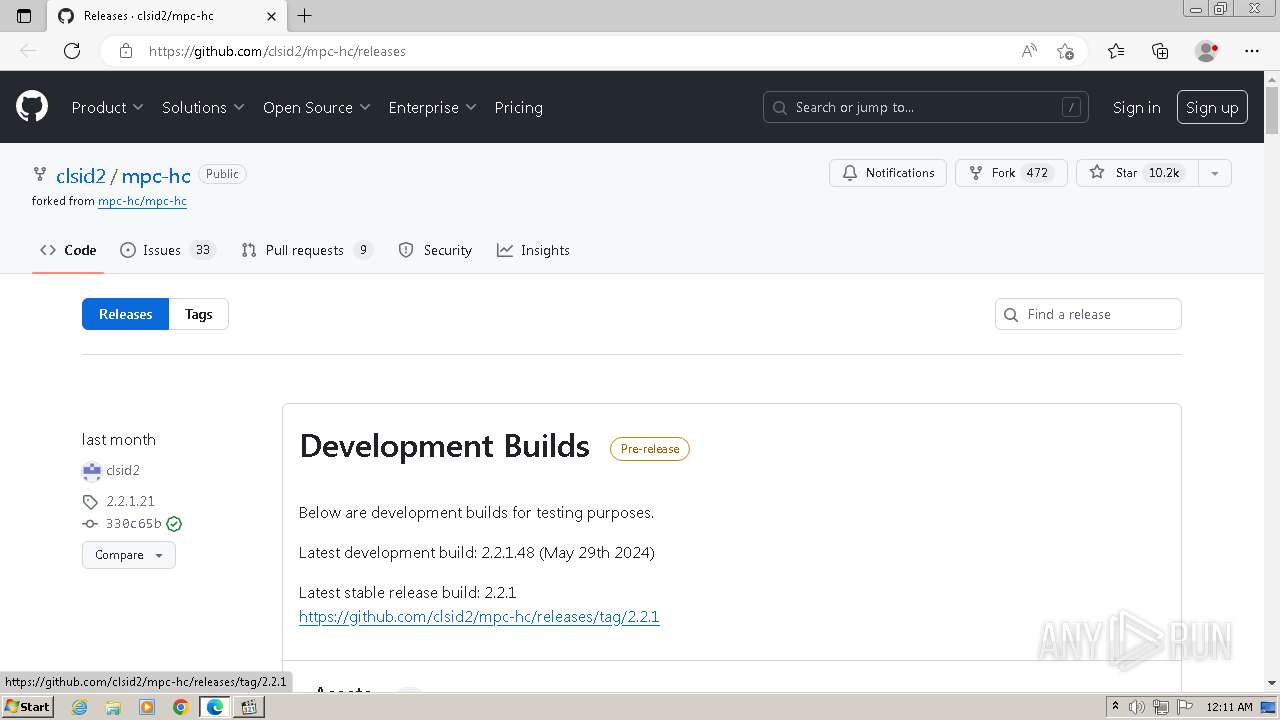This screenshot has width=1280, height=720.
Task: Open the media player taskbar icon
Action: tap(147, 707)
